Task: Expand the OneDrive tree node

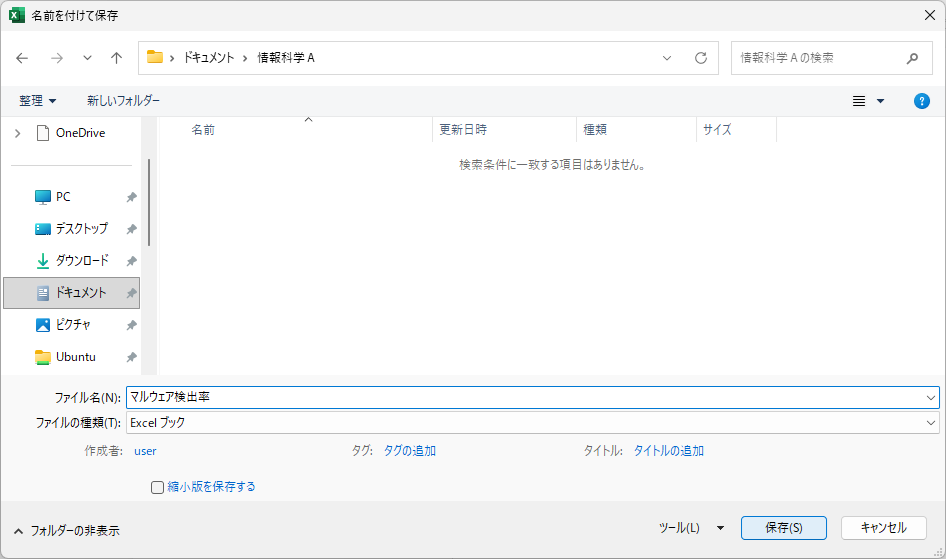Action: (17, 133)
